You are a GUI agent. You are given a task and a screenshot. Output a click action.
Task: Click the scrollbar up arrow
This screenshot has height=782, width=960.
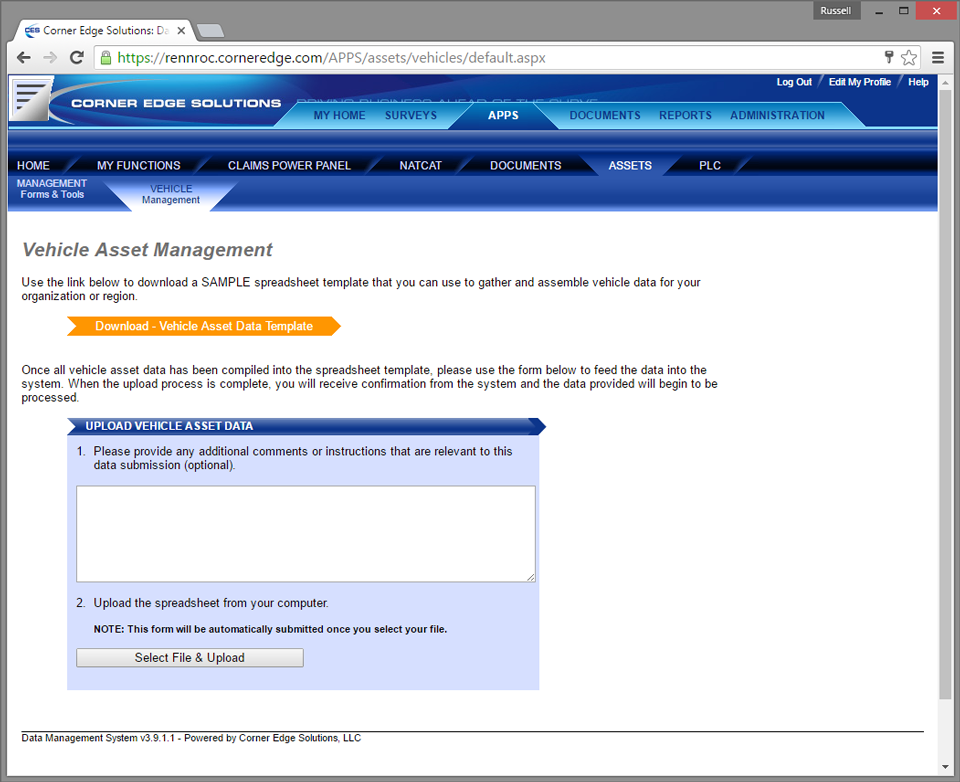coord(945,83)
